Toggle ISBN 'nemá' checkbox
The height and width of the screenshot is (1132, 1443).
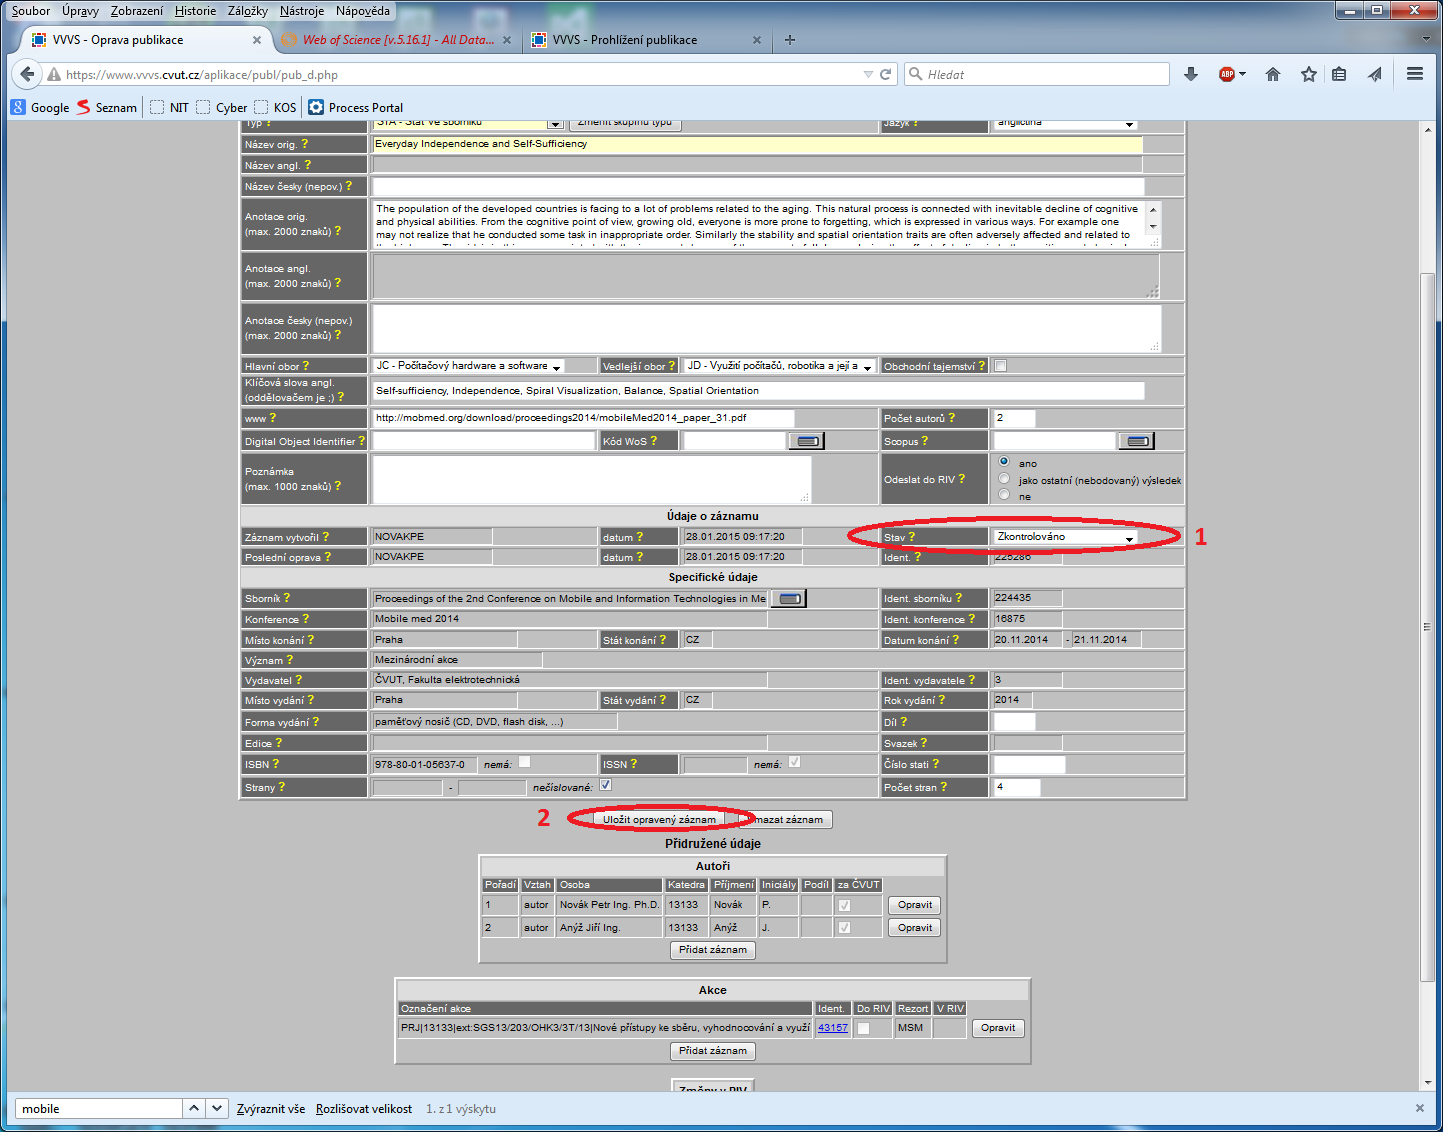pos(524,762)
